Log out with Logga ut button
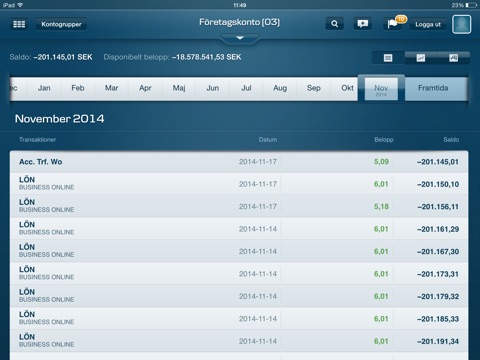The height and width of the screenshot is (360, 480). click(x=428, y=24)
